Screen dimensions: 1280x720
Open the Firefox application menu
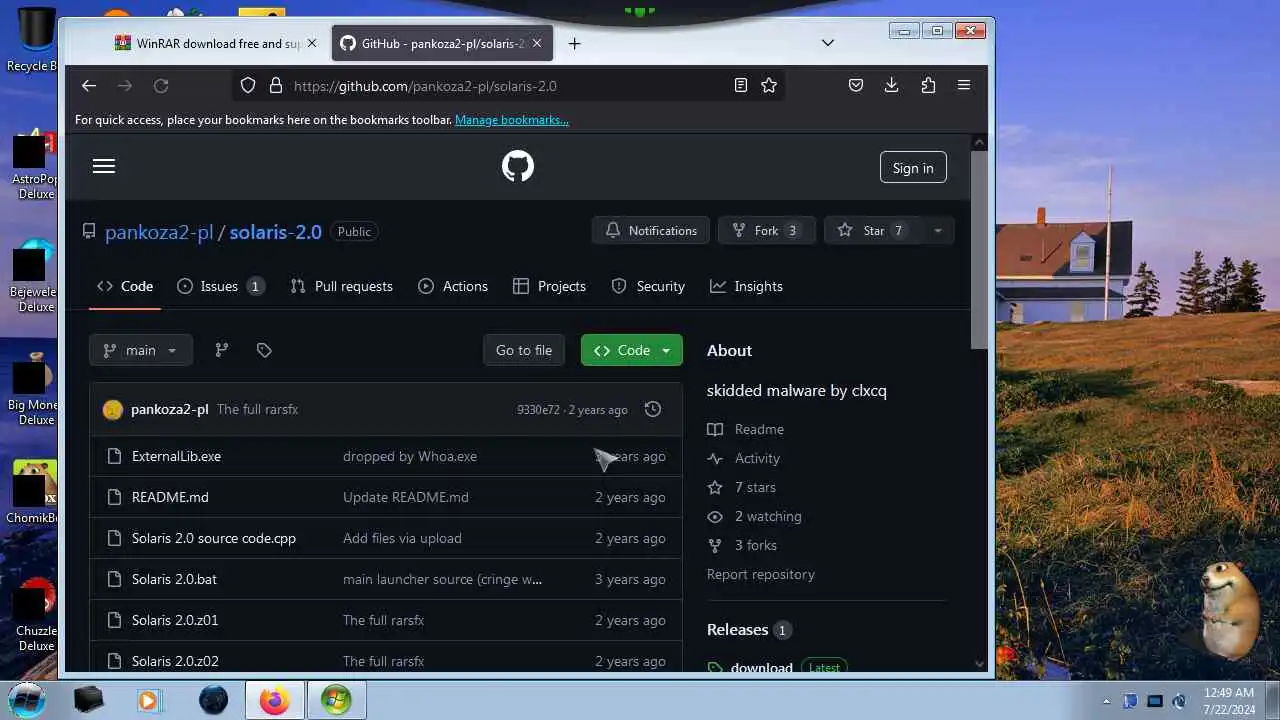[x=964, y=86]
